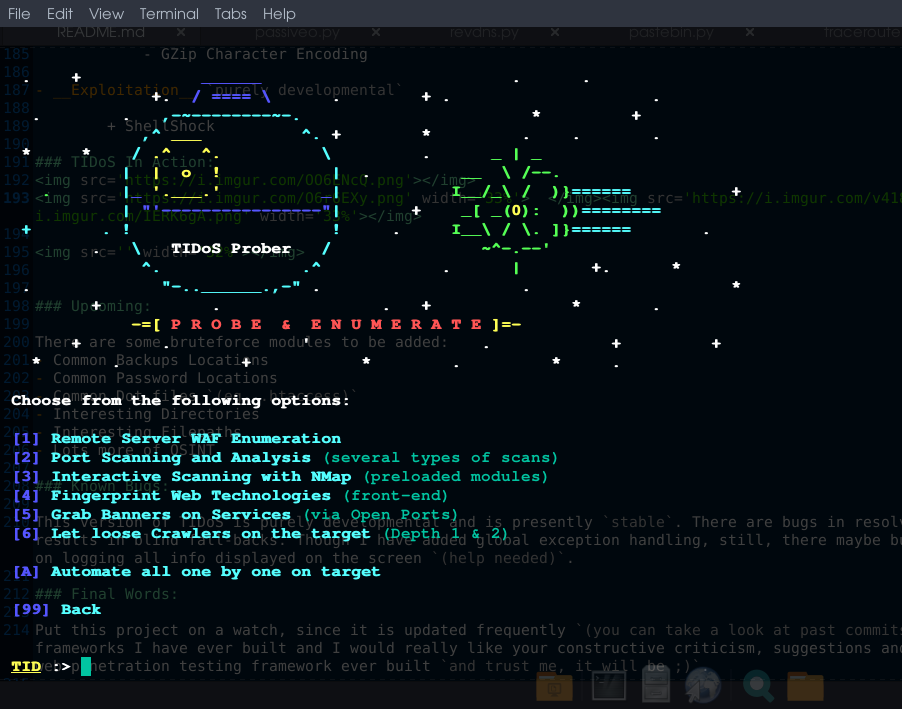The height and width of the screenshot is (709, 902).
Task: Click 'GZip Character Encoding' line in editor
Action: point(263,54)
